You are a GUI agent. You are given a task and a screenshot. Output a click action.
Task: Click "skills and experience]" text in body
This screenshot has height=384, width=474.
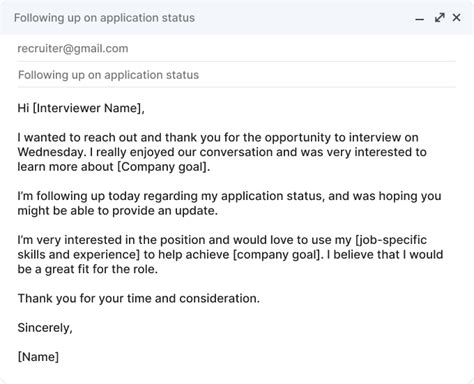coord(79,255)
